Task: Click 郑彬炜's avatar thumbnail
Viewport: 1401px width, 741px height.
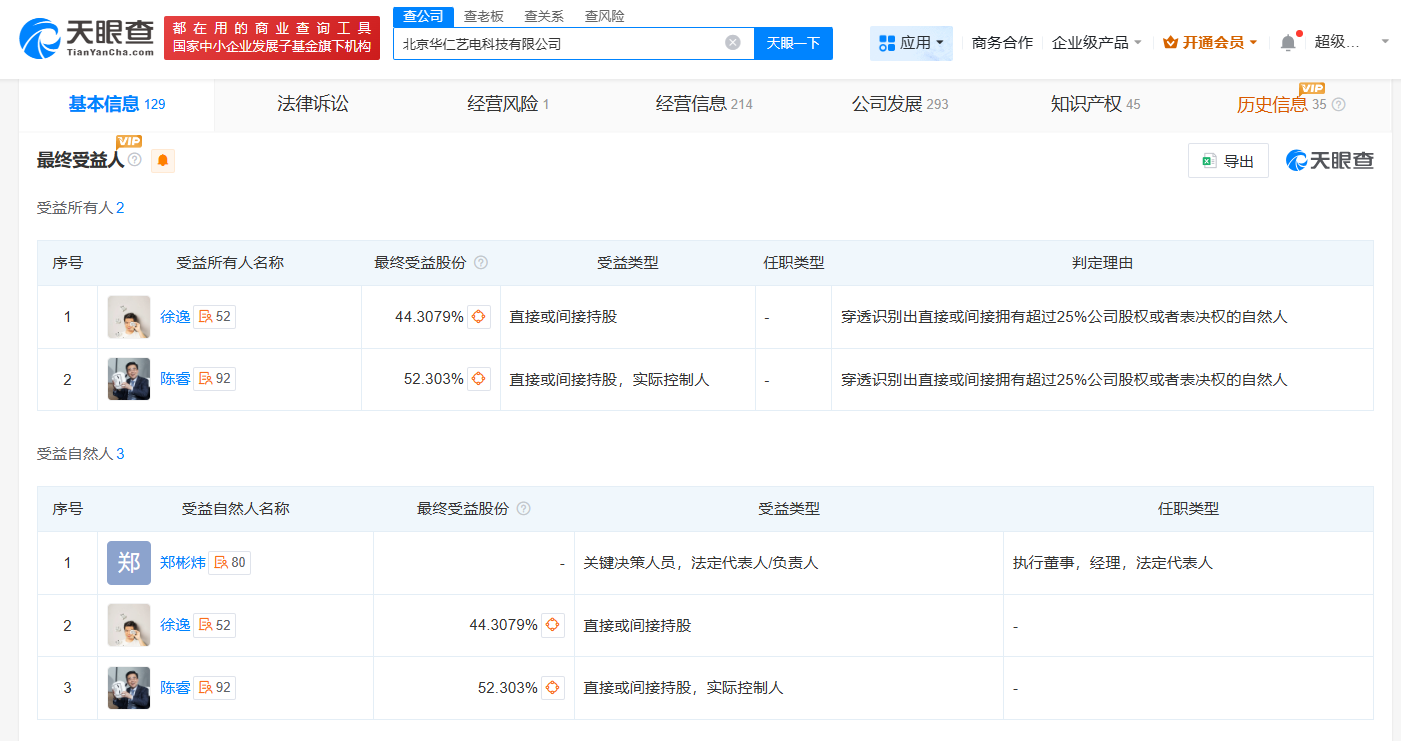Action: click(128, 562)
